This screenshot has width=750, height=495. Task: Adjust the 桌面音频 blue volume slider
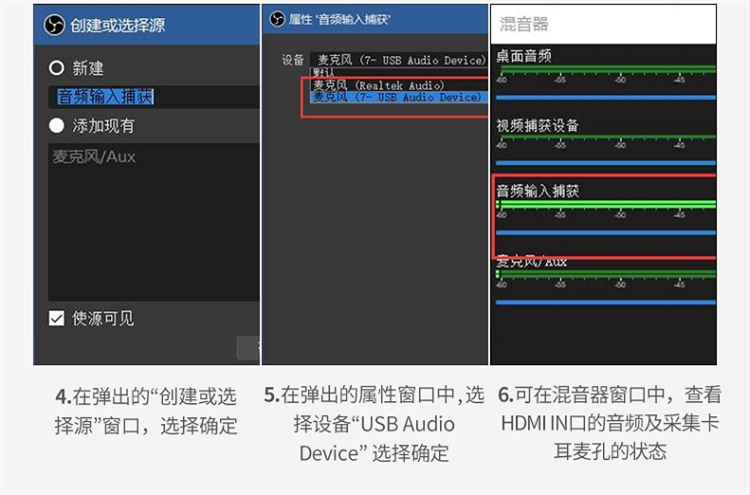point(606,98)
